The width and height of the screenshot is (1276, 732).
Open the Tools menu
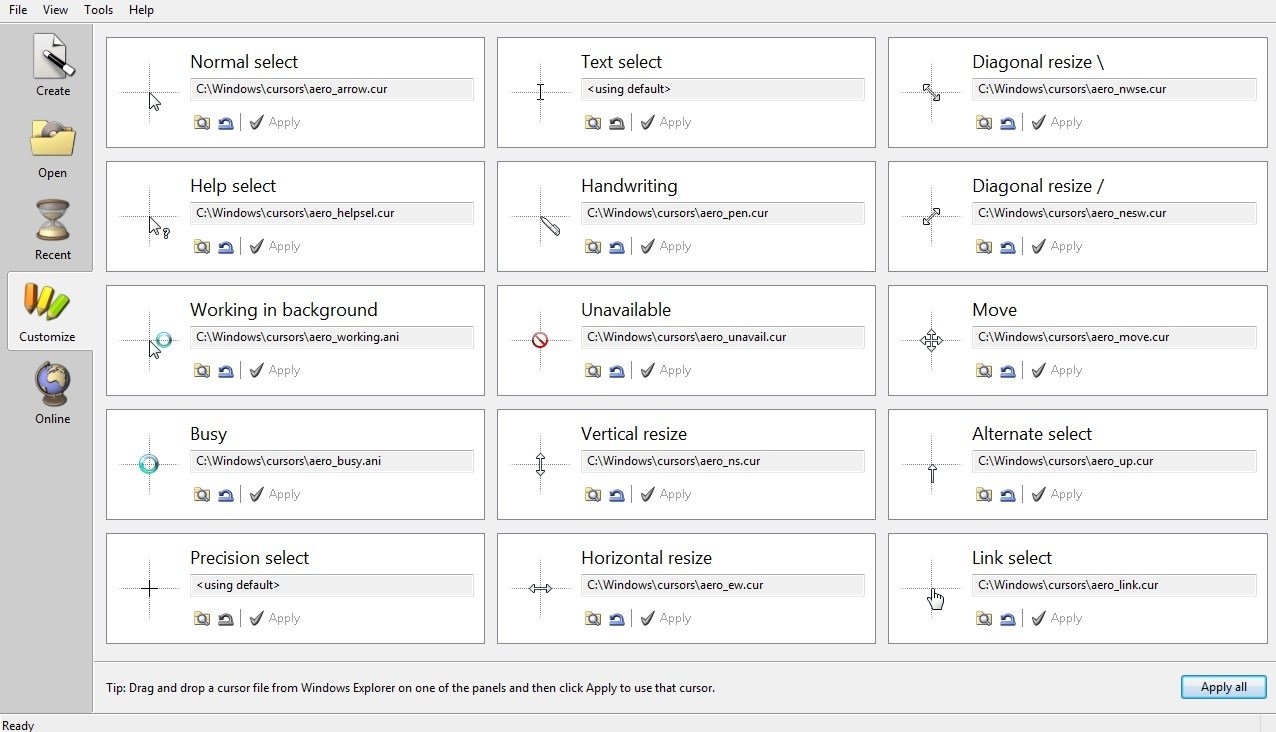pyautogui.click(x=99, y=10)
